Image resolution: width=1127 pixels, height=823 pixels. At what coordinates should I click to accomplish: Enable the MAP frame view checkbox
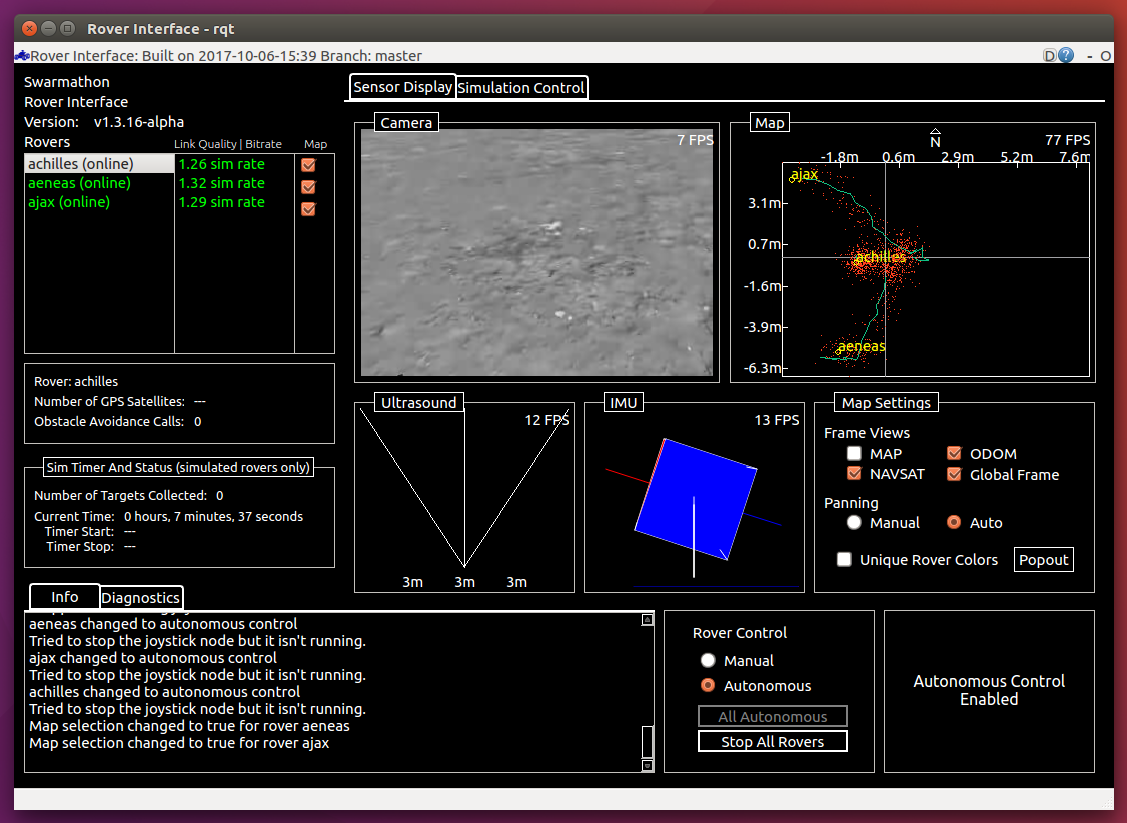(855, 454)
